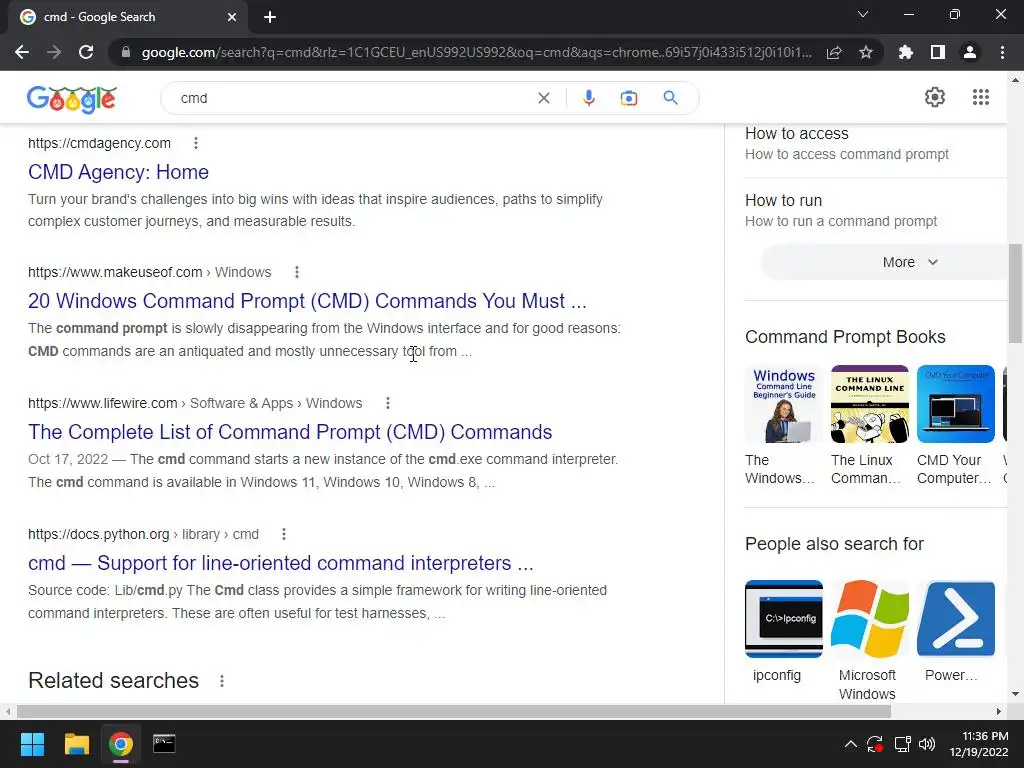Viewport: 1024px width, 768px height.
Task: Click the https://docs.python.org breadcrumb text
Action: tap(99, 534)
